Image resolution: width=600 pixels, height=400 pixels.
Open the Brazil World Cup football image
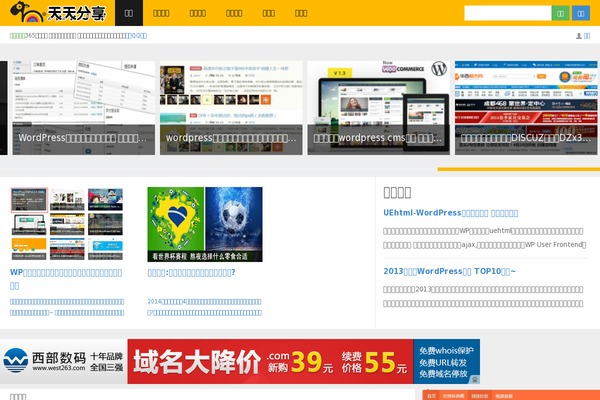pyautogui.click(x=205, y=224)
